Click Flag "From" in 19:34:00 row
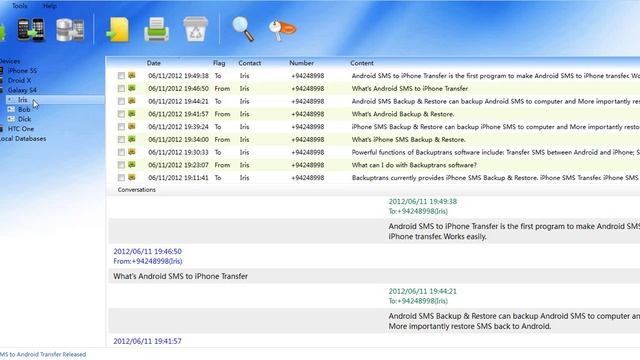640x360 pixels. [x=222, y=140]
